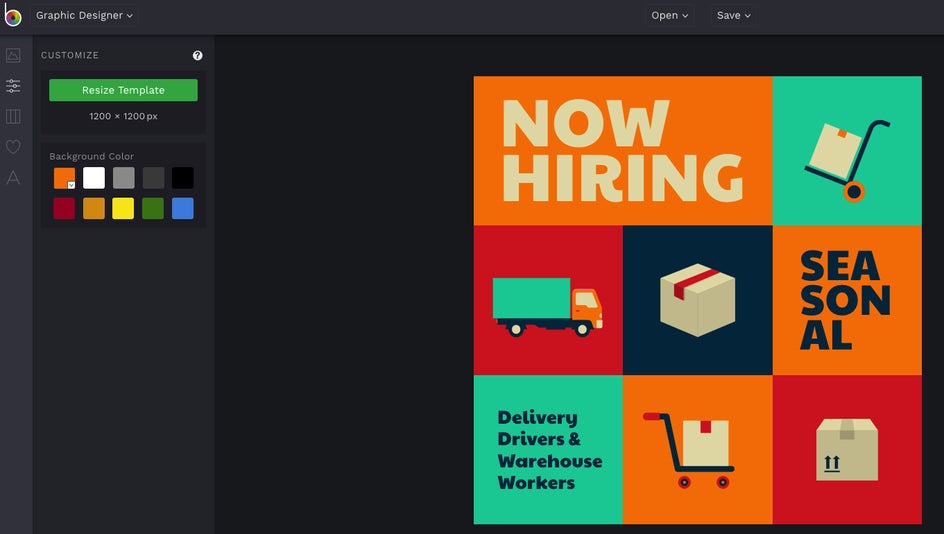Image resolution: width=944 pixels, height=534 pixels.
Task: Open the Text tool sidebar icon
Action: point(13,178)
